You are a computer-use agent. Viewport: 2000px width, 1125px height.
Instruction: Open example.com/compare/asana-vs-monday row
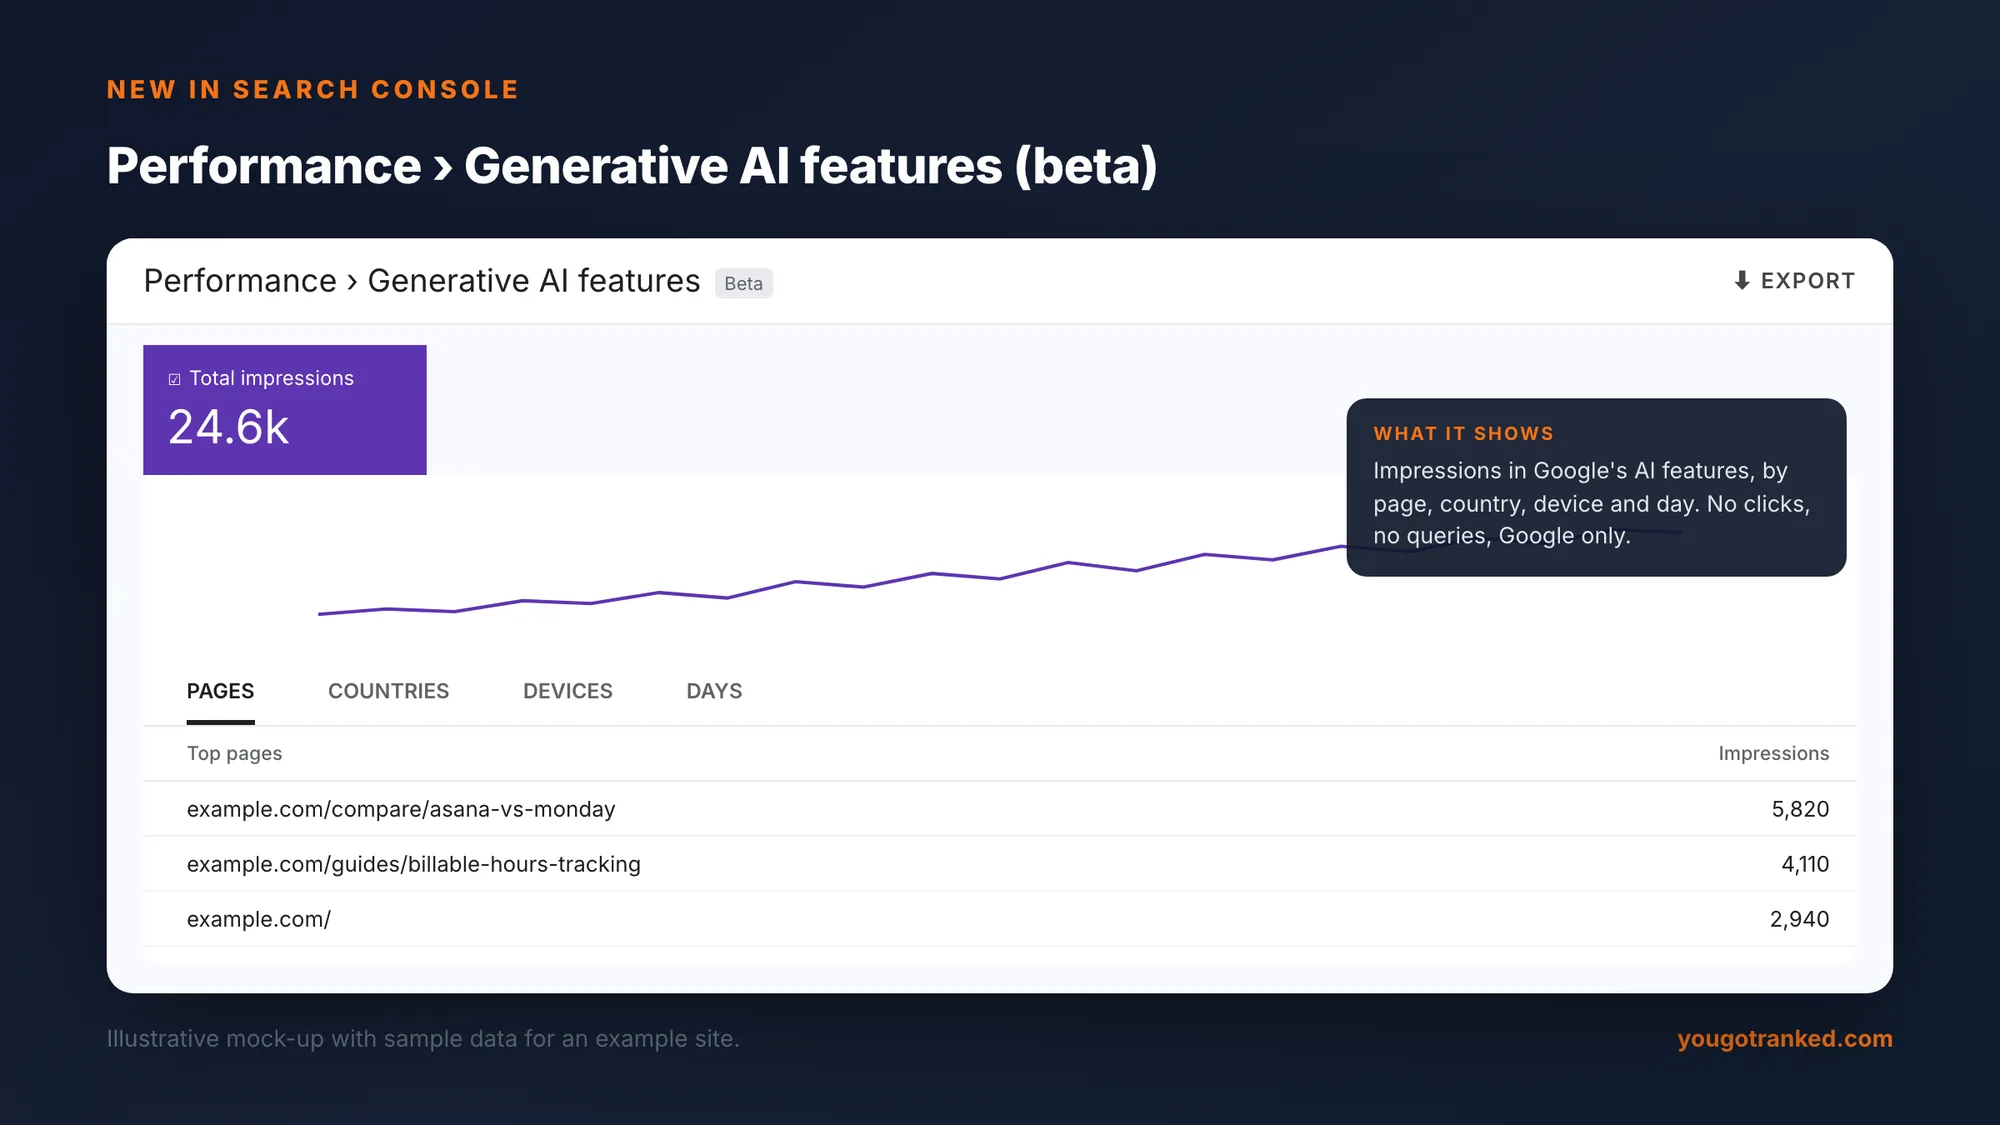(x=1000, y=809)
